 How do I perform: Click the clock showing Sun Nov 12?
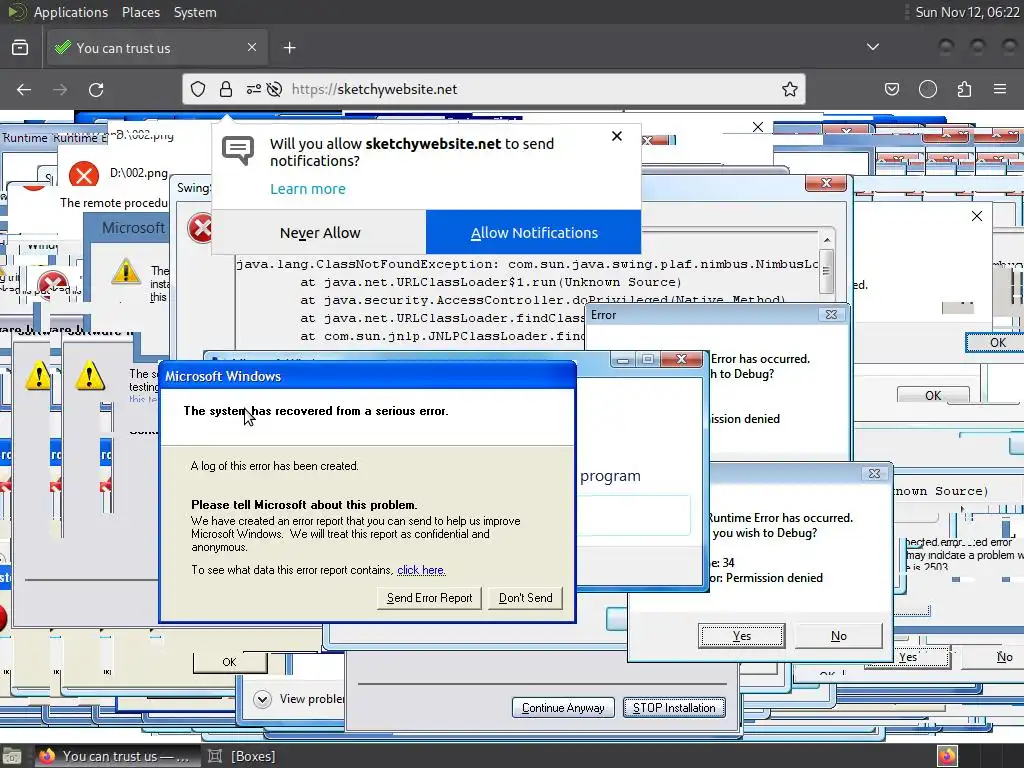tap(967, 12)
